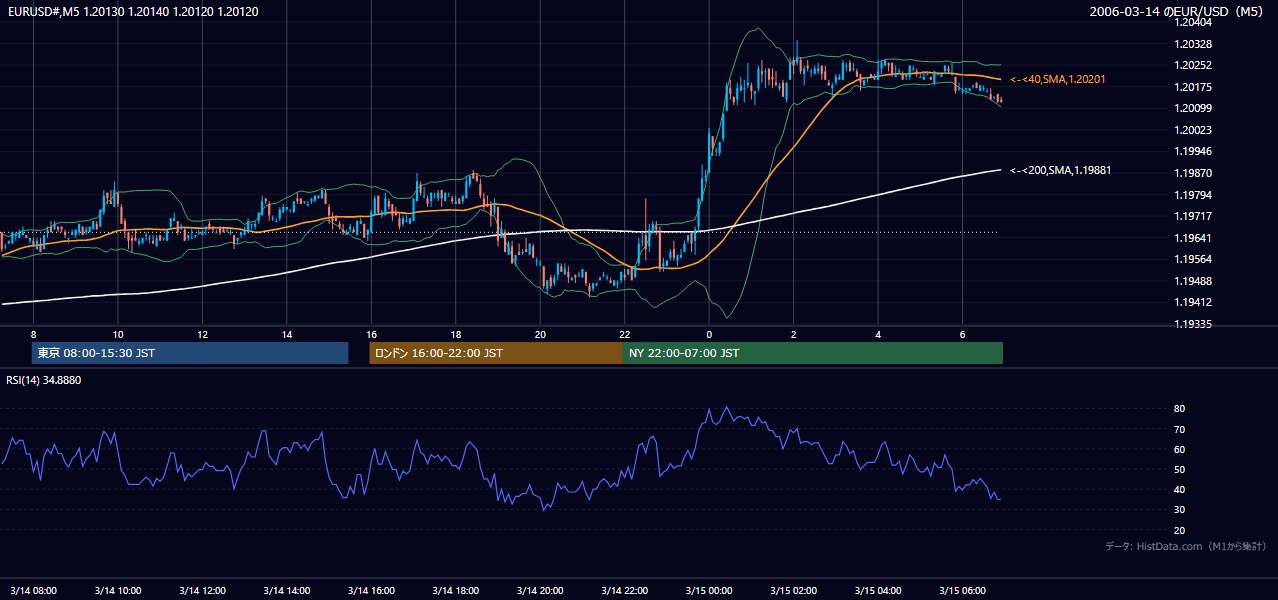This screenshot has height=600, width=1278.
Task: Click price level 1.19870 on the axis
Action: click(x=1193, y=174)
